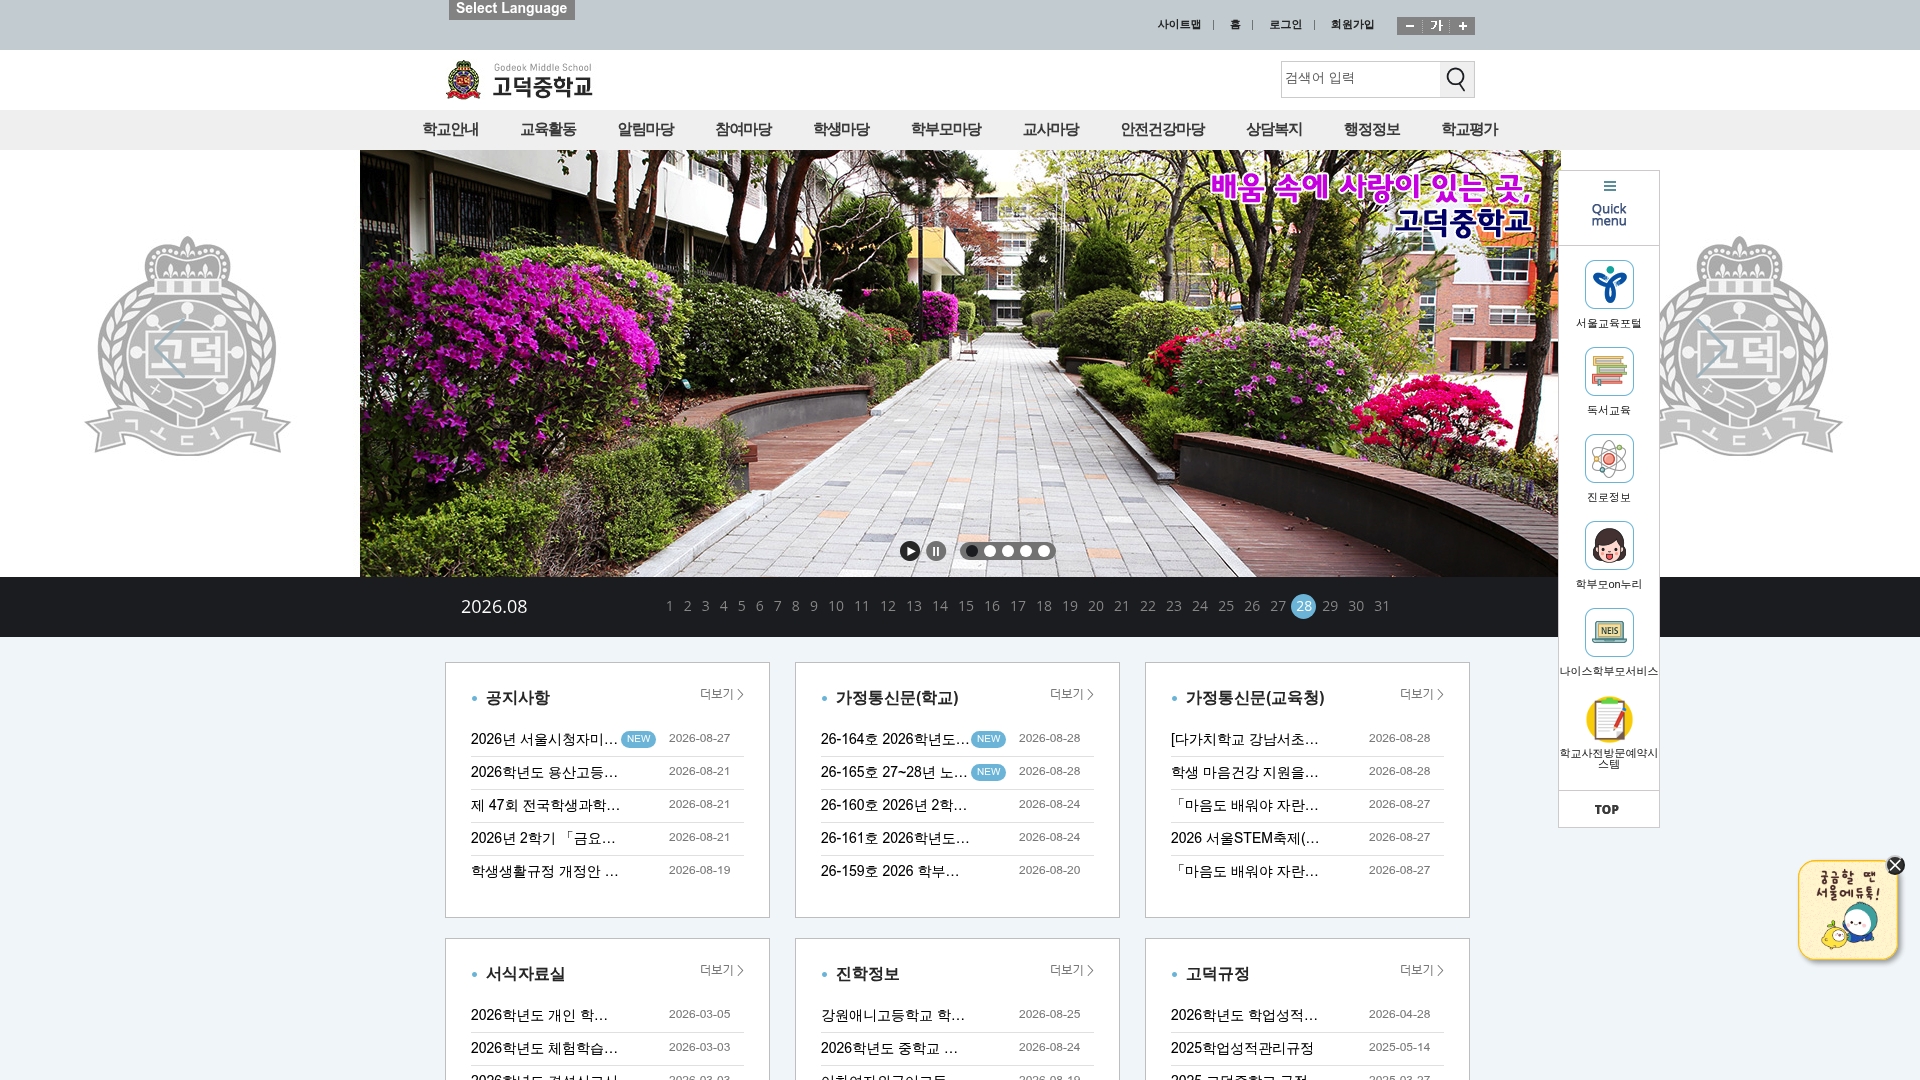Open letter 26-164호 2026학년도…
This screenshot has height=1080, width=1920.
(895, 740)
